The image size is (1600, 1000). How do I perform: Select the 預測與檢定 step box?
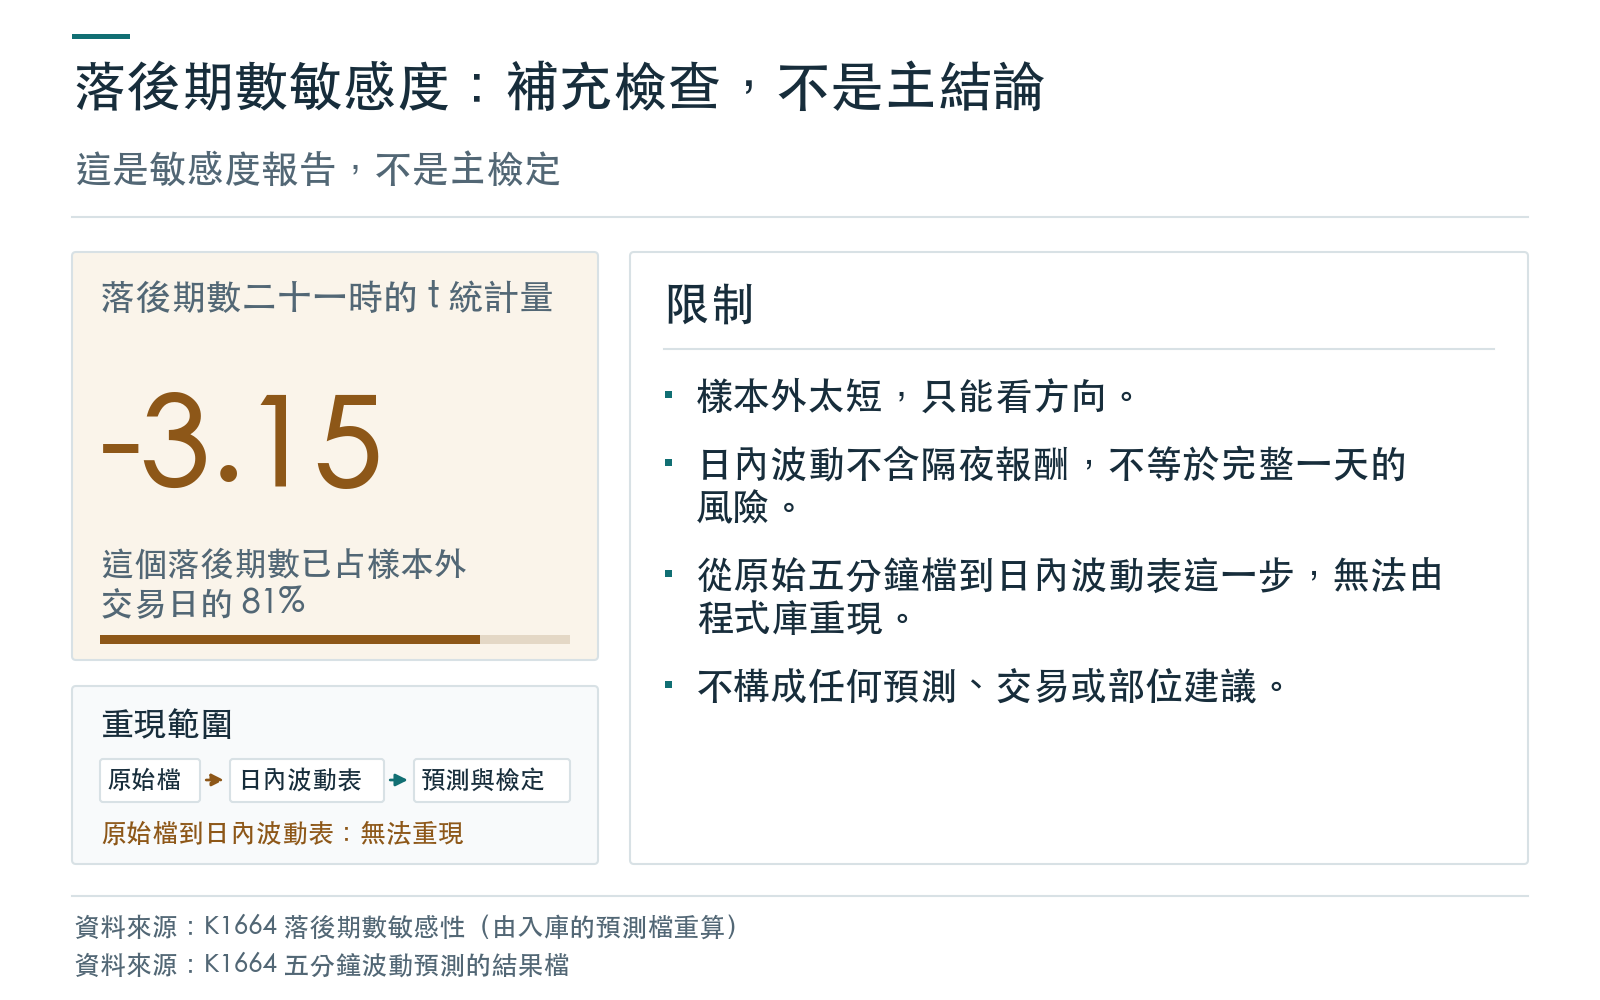tap(492, 780)
